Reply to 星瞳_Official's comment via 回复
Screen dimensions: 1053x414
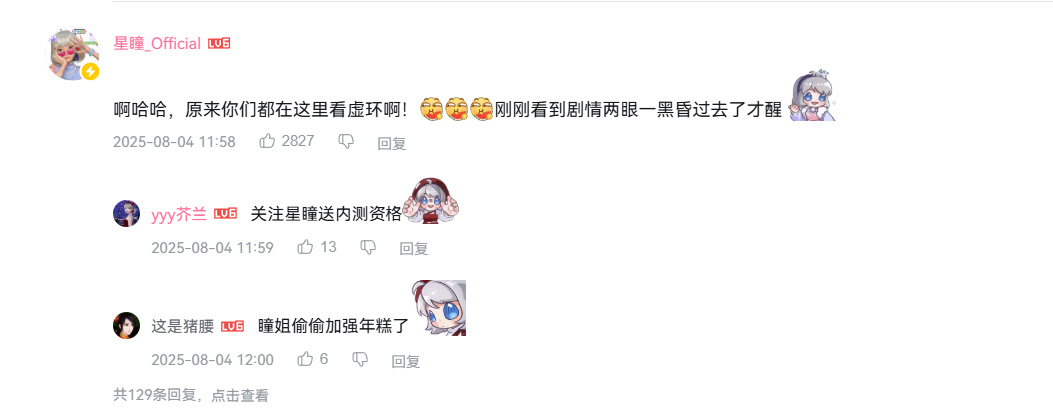pyautogui.click(x=392, y=142)
